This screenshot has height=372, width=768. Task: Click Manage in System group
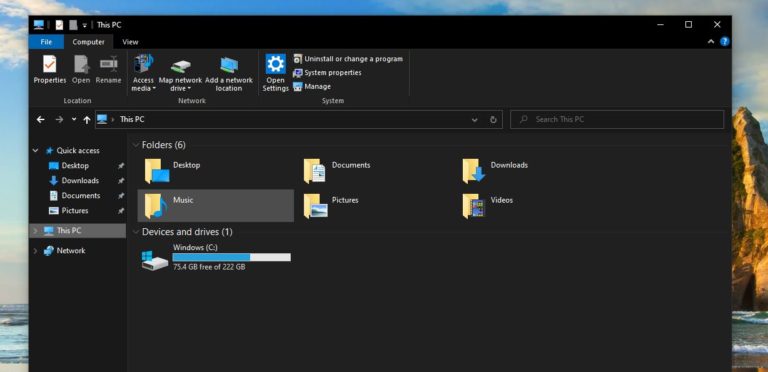(312, 86)
